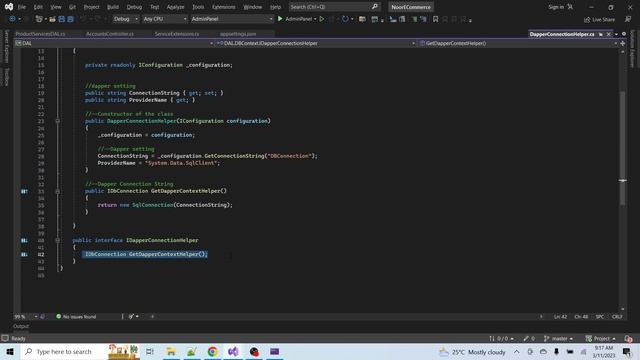
Task: Open the Debug configuration dropdown
Action: point(126,19)
